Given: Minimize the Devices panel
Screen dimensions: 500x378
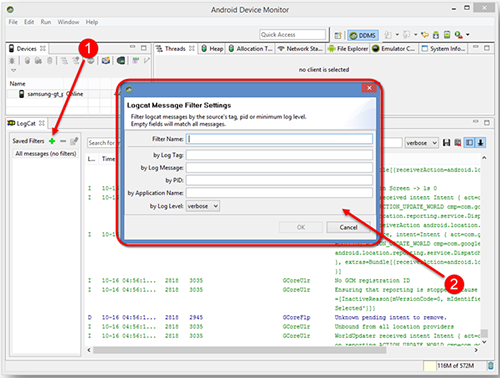Looking at the screenshot, I should [x=133, y=47].
